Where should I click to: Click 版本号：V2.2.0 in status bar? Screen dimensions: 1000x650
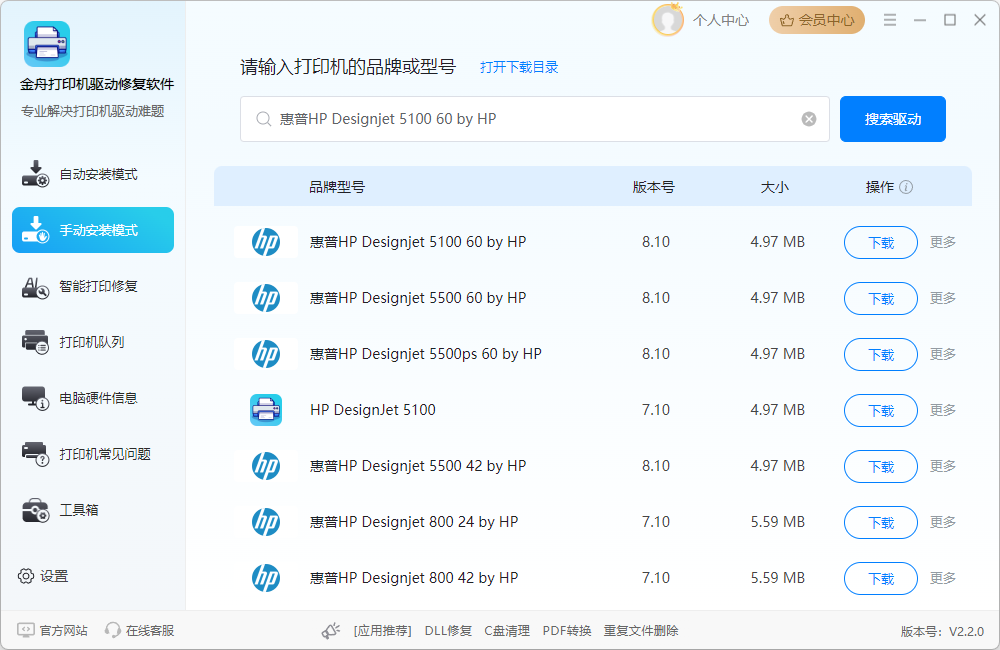pyautogui.click(x=942, y=632)
